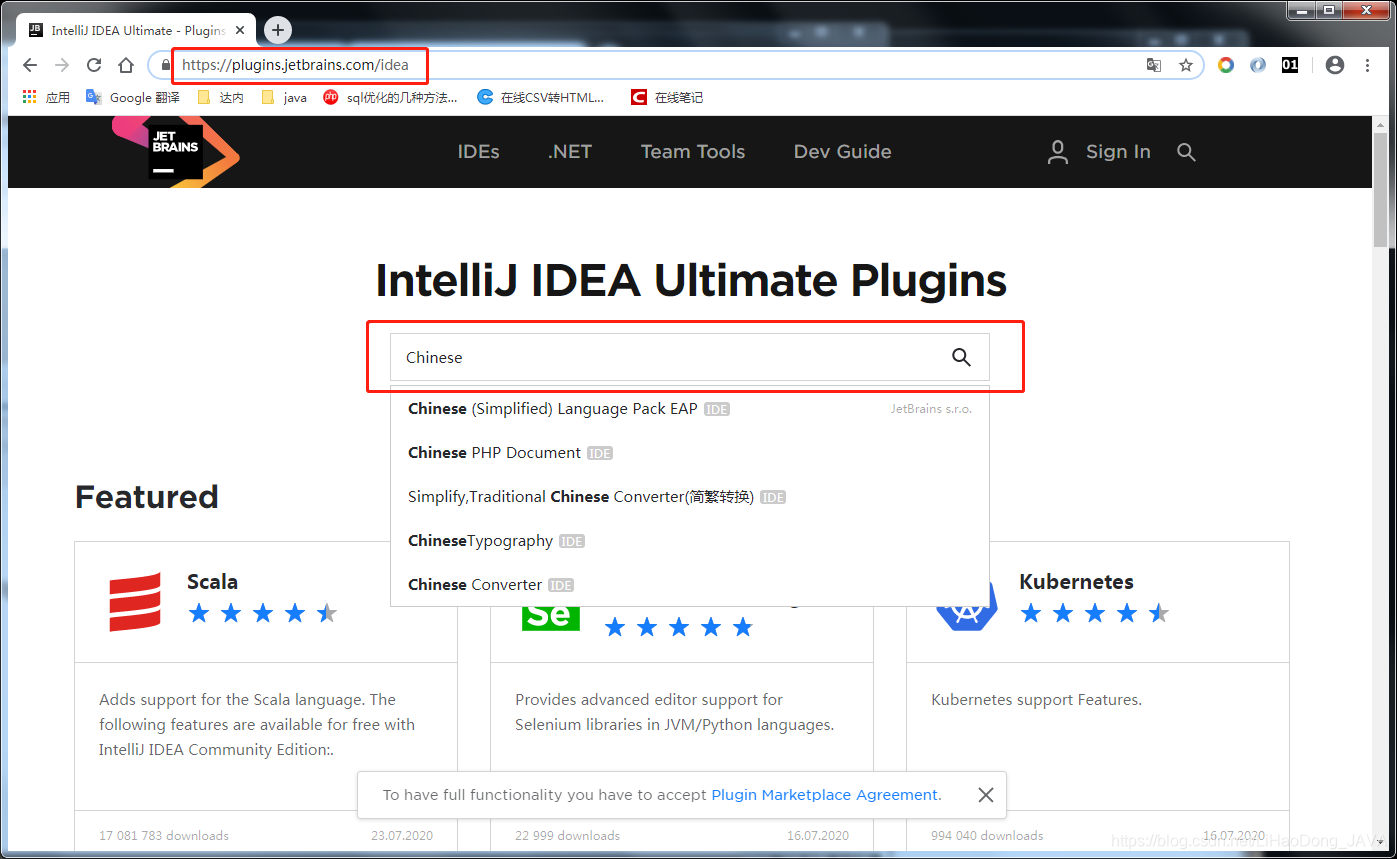Click the Selenium plugin logo
1397x859 pixels.
pyautogui.click(x=550, y=618)
